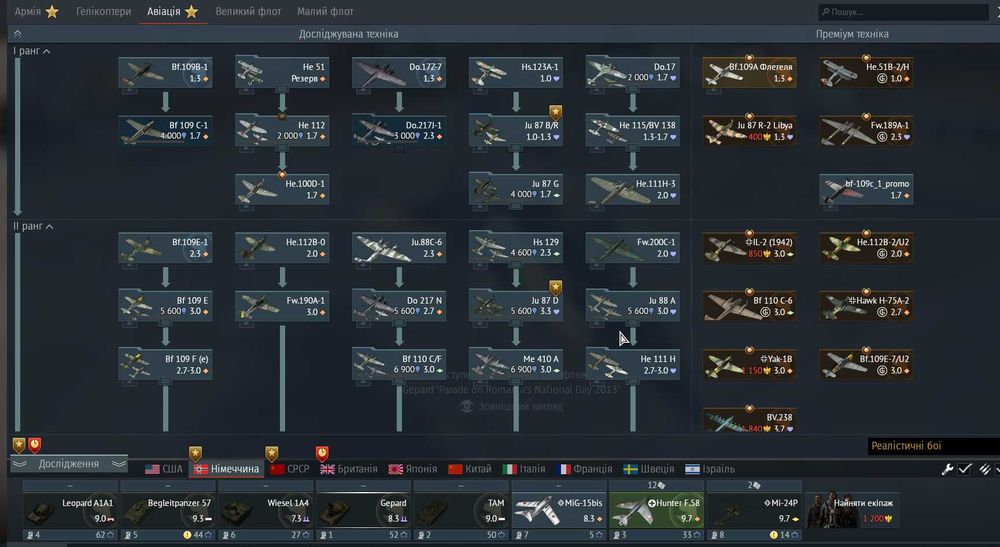Select the Do.217J-1 aircraft card
The height and width of the screenshot is (547, 1000).
(399, 131)
